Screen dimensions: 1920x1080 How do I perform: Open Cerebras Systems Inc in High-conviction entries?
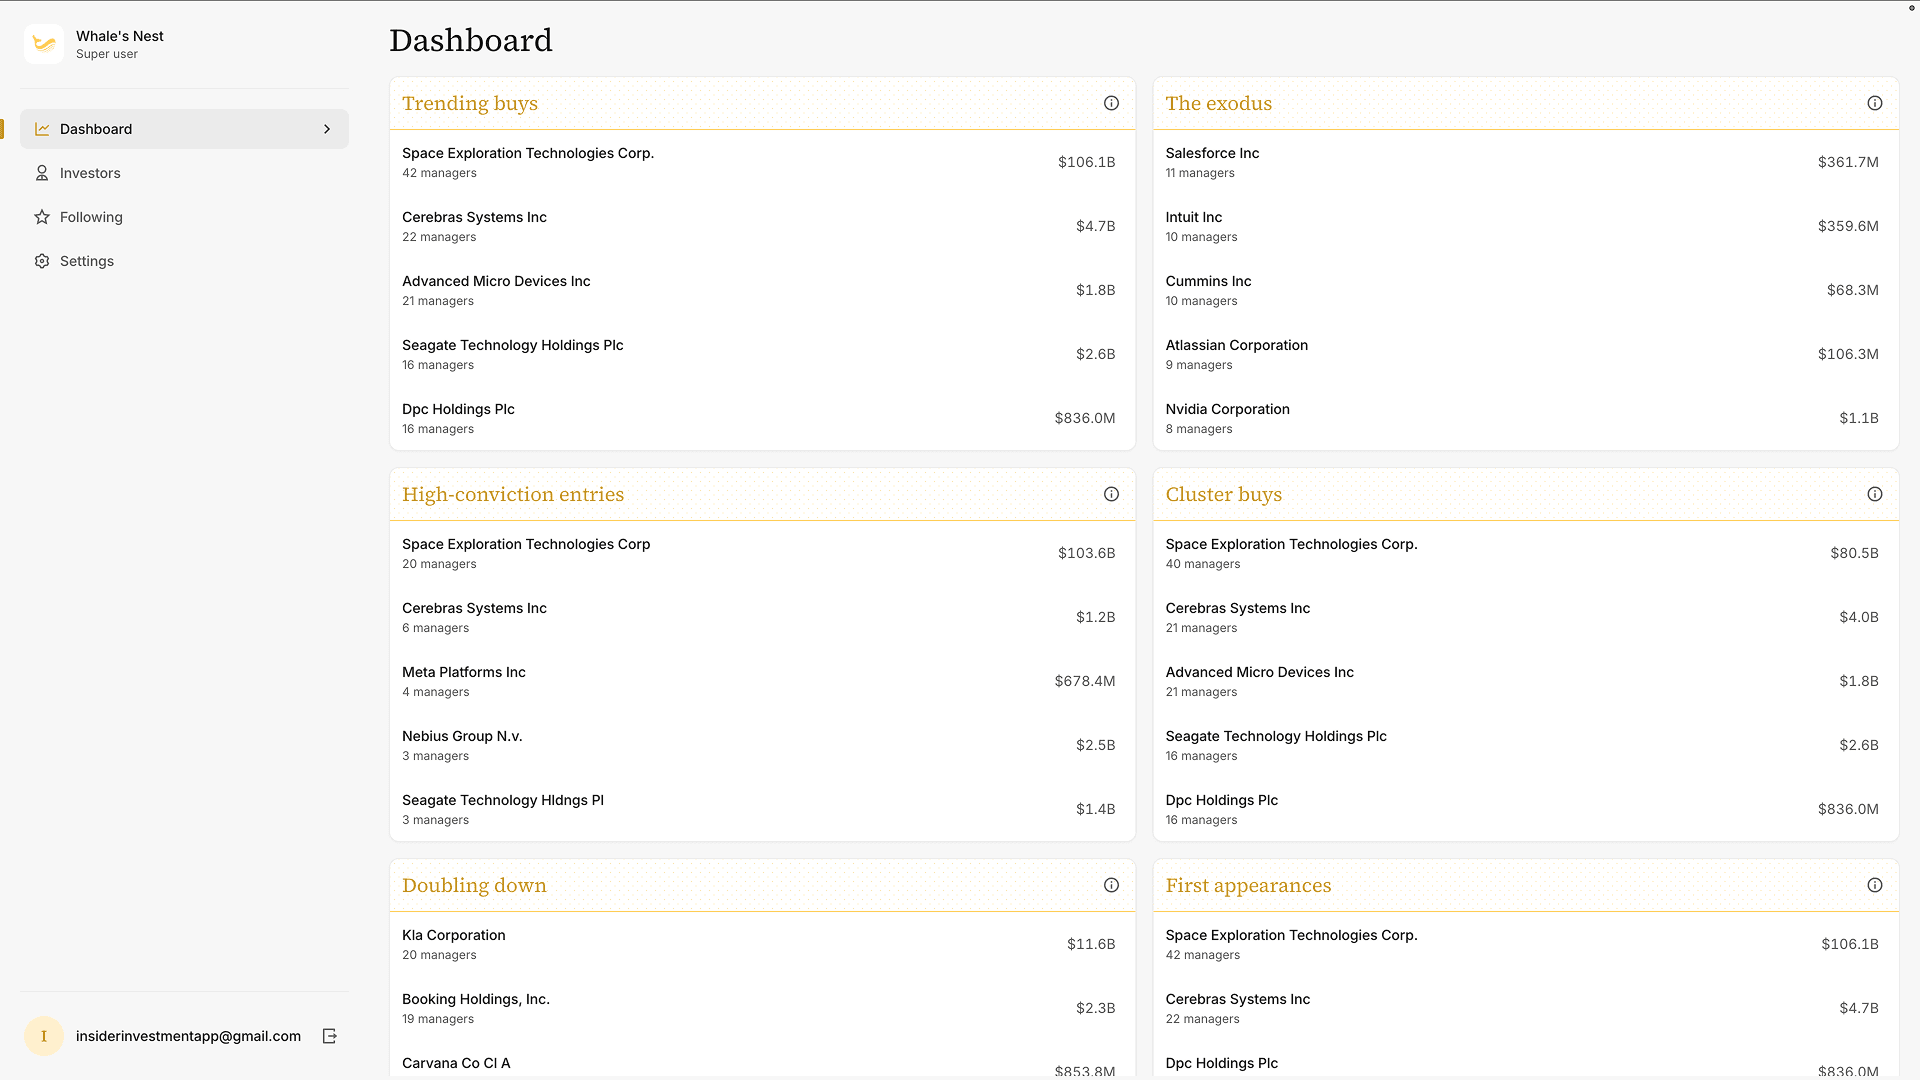[762, 617]
